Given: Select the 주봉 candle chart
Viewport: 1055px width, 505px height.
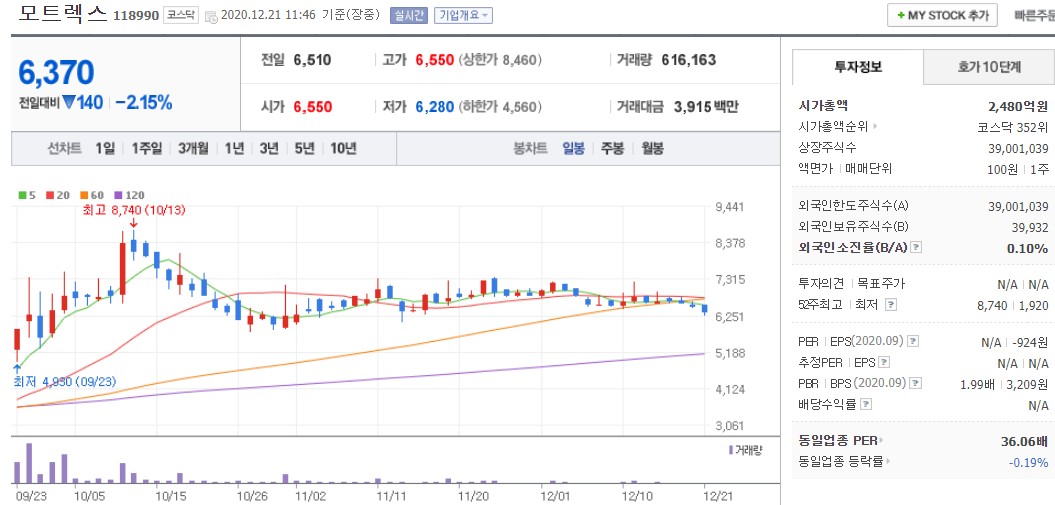Looking at the screenshot, I should click(x=612, y=149).
